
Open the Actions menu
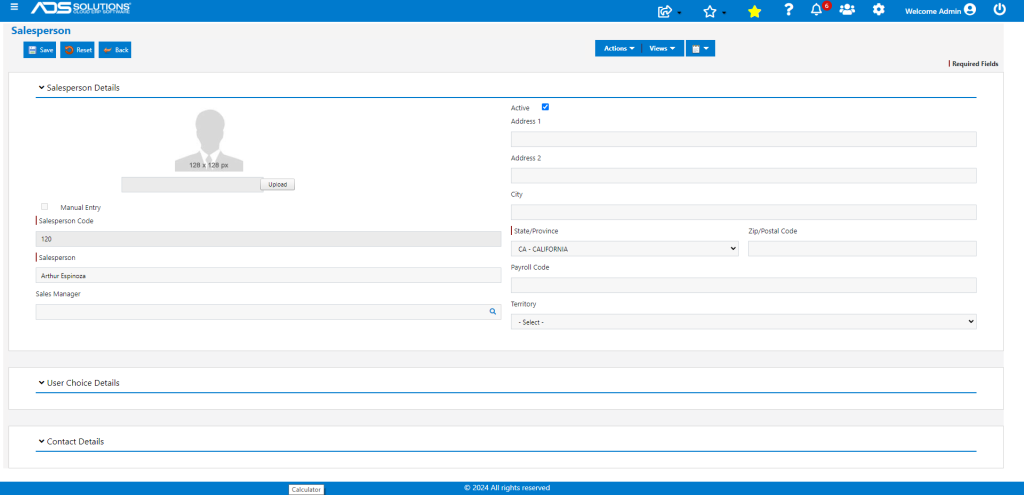point(618,48)
